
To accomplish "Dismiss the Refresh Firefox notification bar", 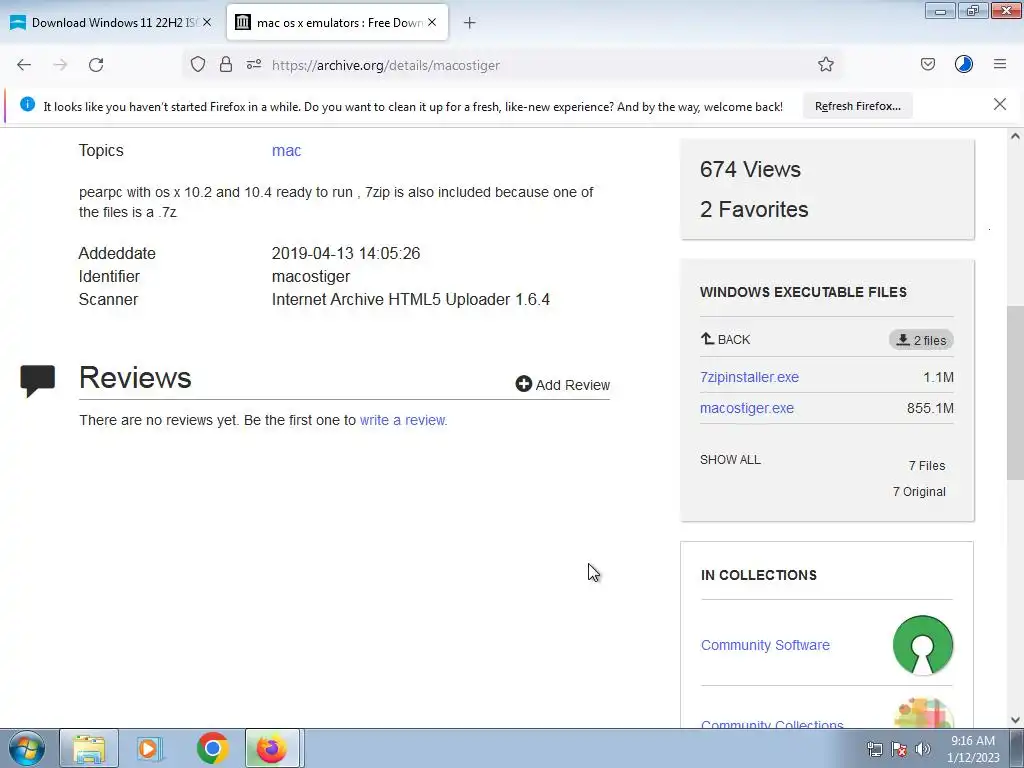I will 1000,104.
